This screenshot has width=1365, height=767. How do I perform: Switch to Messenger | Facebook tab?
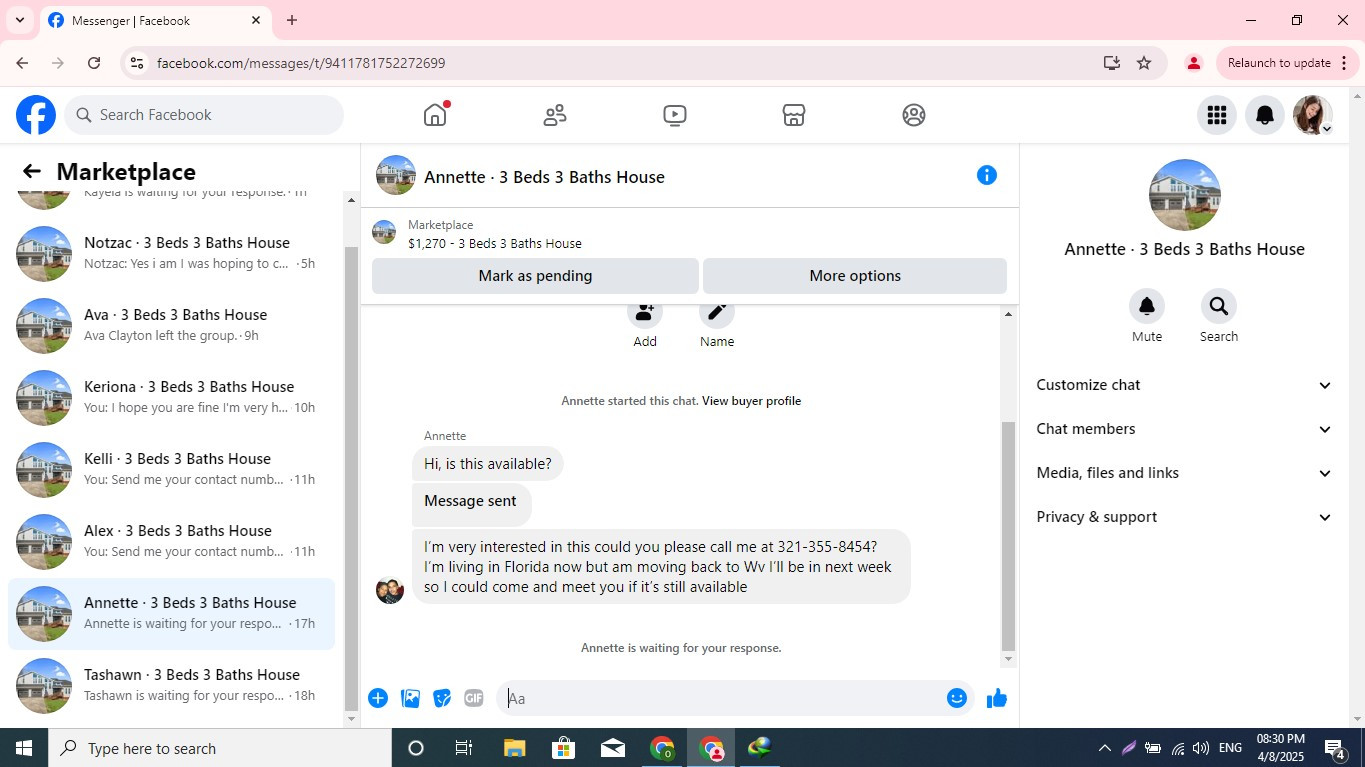click(155, 20)
